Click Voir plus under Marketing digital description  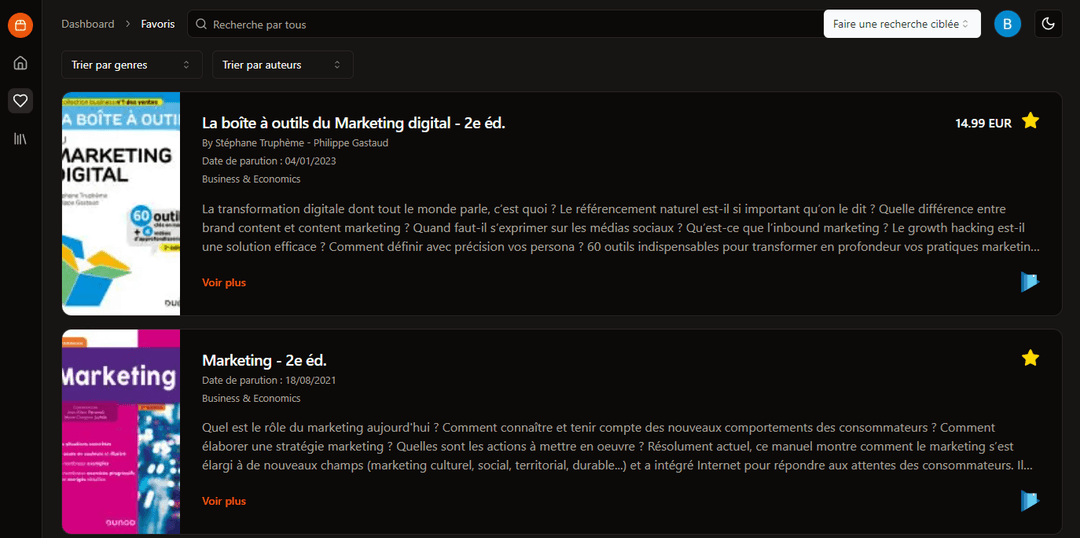[224, 282]
